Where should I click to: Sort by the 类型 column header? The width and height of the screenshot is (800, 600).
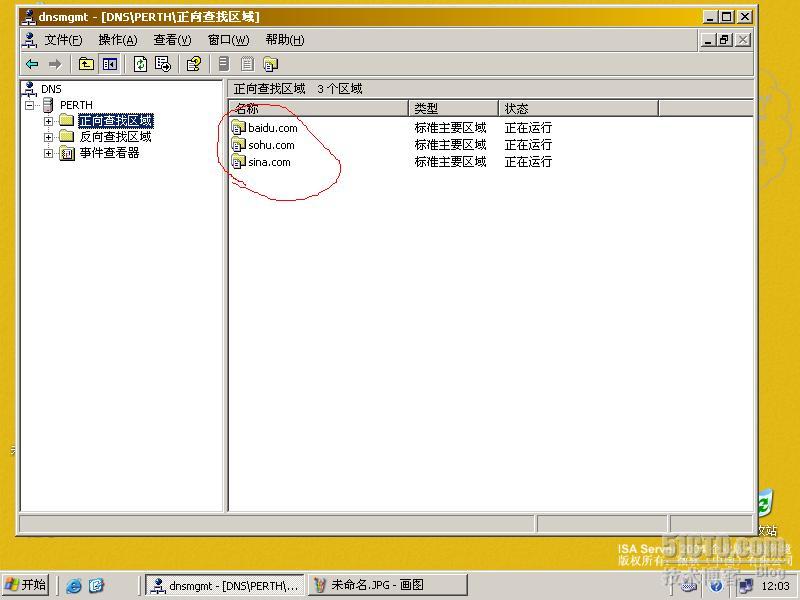pyautogui.click(x=453, y=108)
